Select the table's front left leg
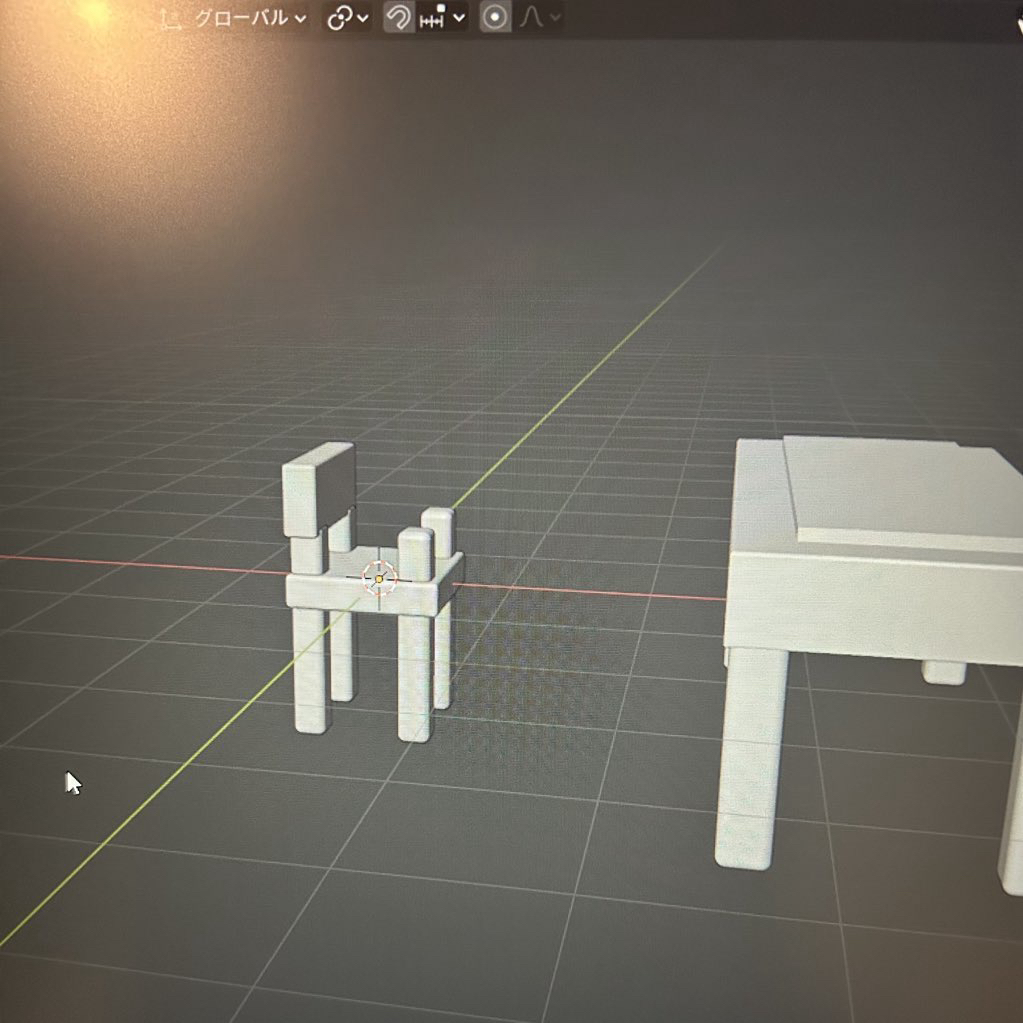This screenshot has width=1023, height=1023. pos(749,760)
